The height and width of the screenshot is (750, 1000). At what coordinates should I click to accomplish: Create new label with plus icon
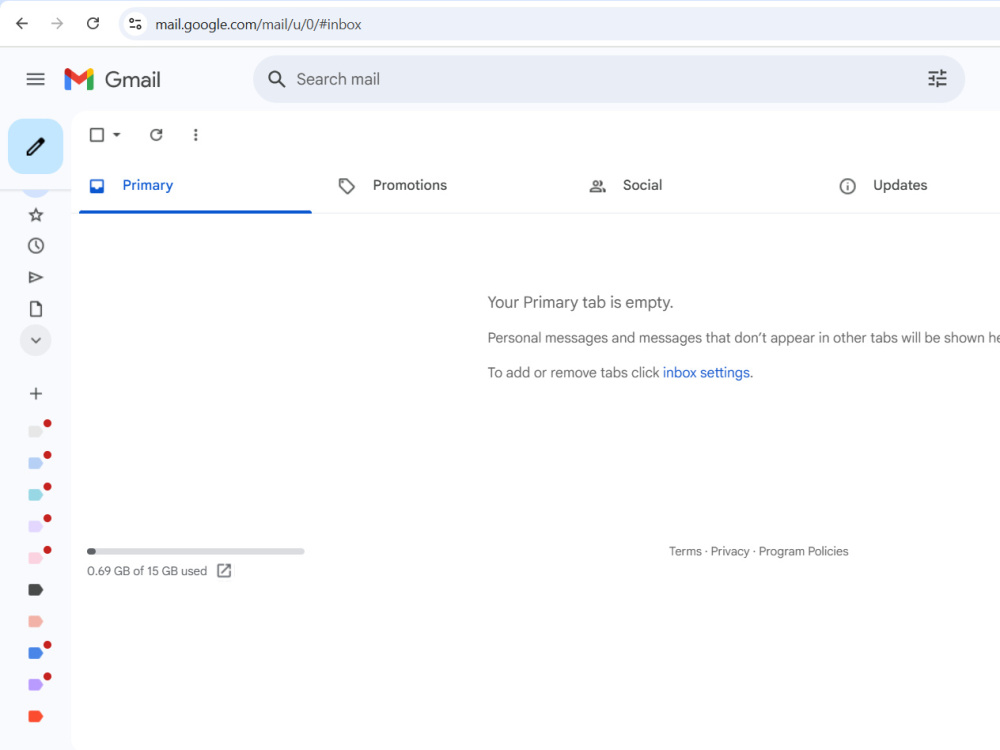pyautogui.click(x=36, y=393)
